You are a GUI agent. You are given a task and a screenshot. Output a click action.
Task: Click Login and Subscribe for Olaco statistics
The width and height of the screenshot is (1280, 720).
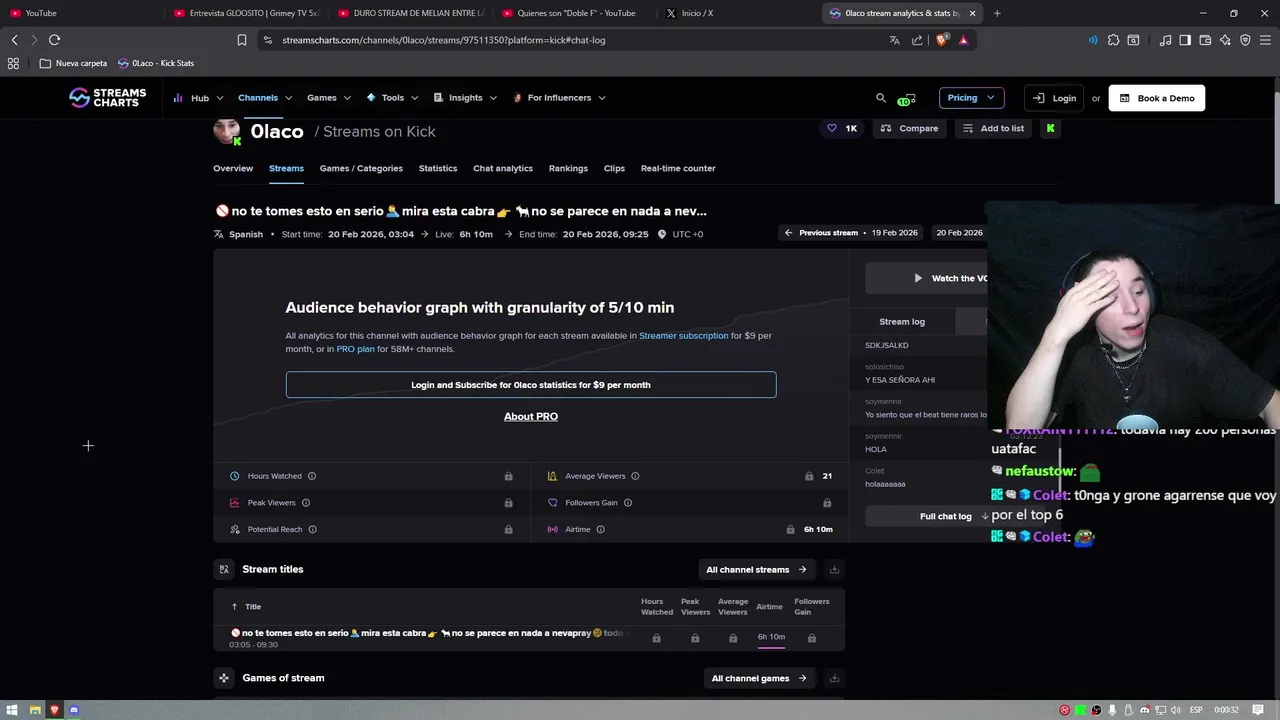[531, 385]
